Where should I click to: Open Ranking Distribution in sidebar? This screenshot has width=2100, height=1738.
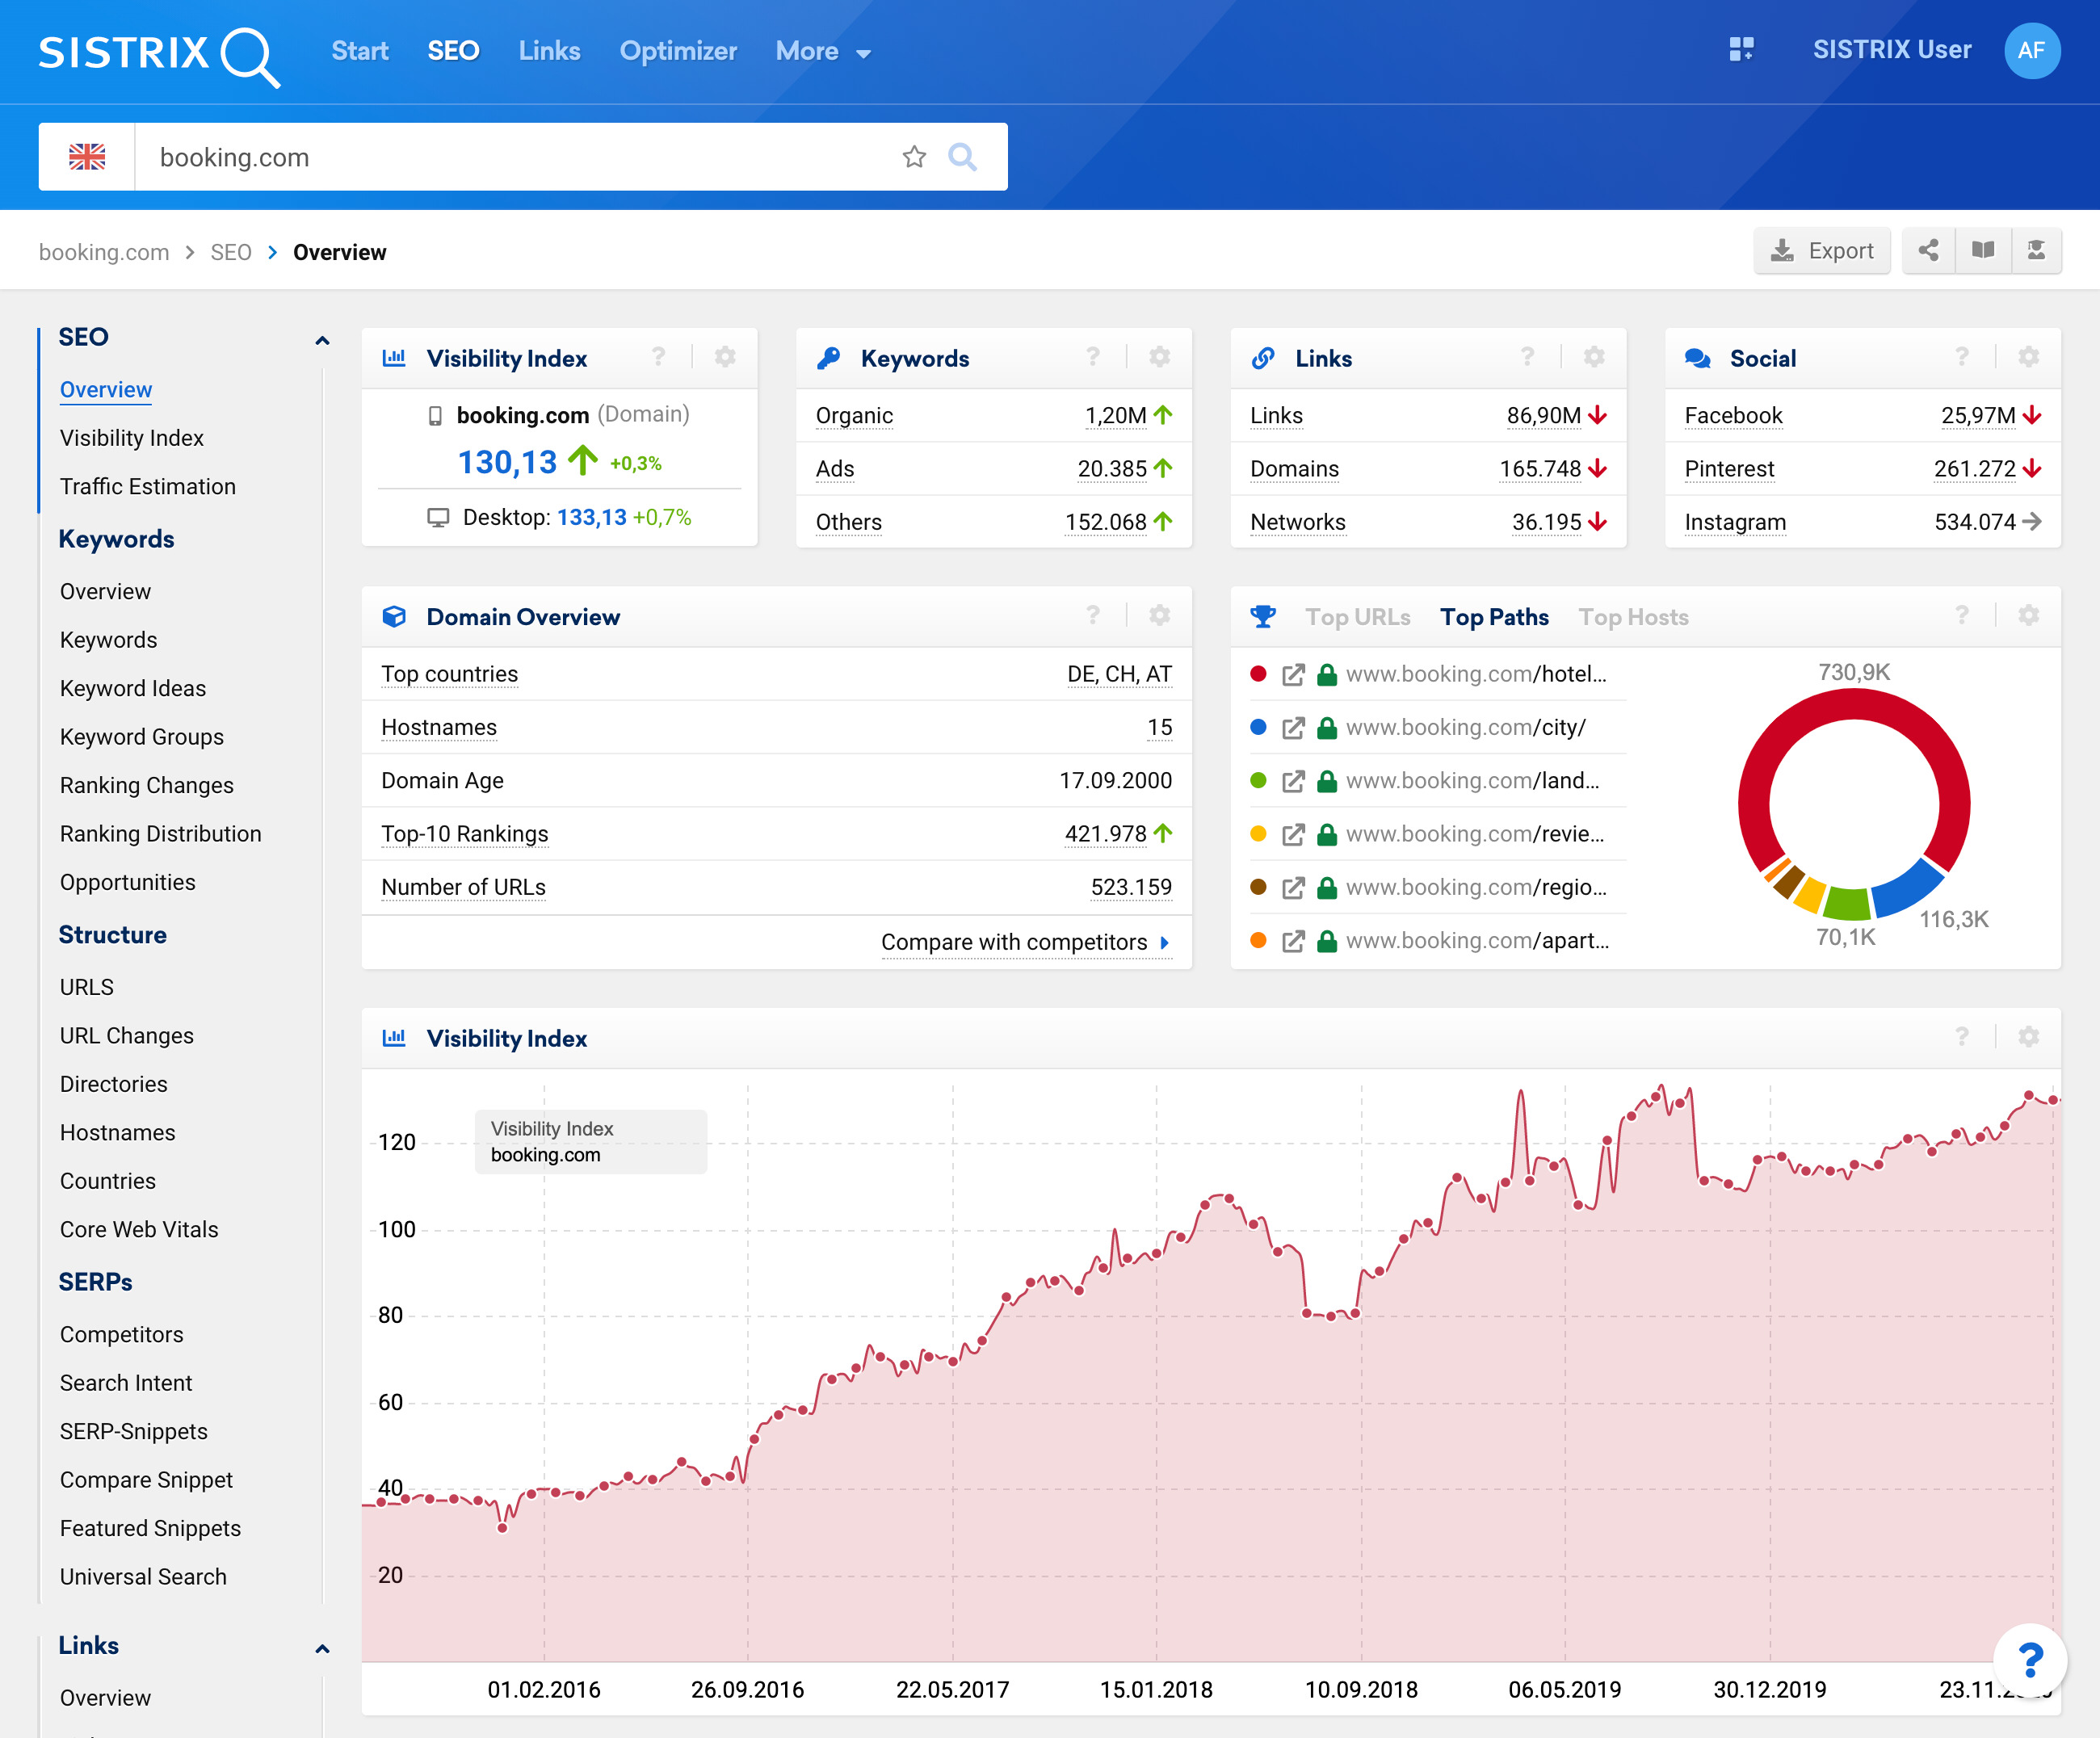click(x=160, y=834)
